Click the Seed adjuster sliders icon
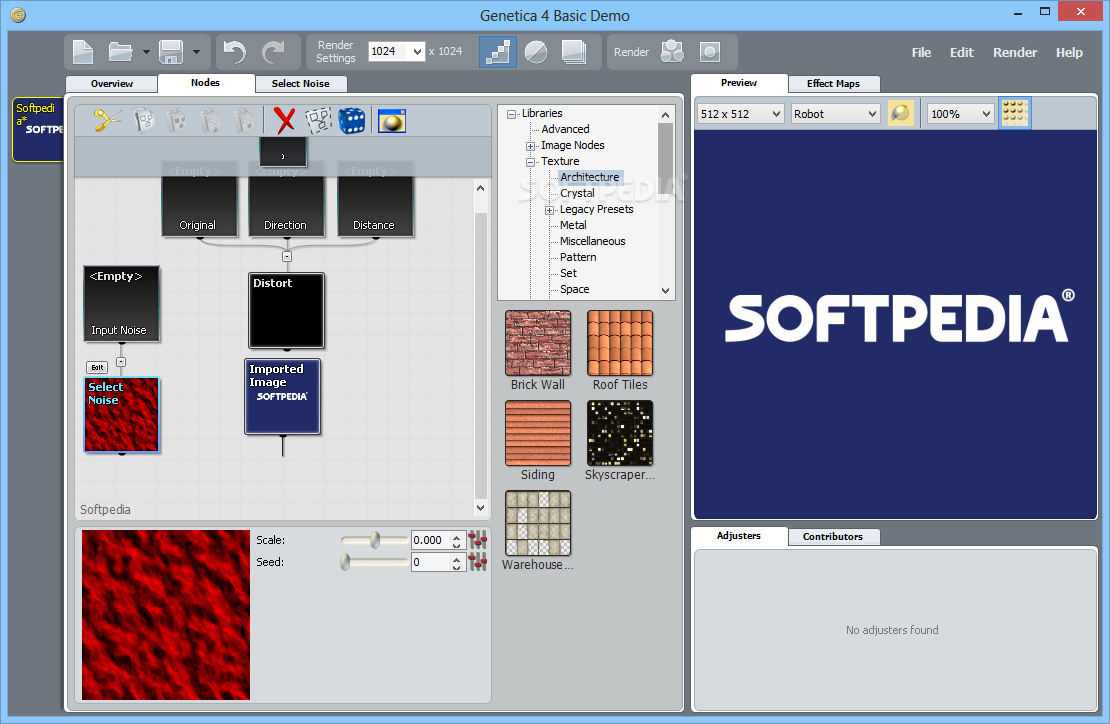The width and height of the screenshot is (1110, 724). 478,563
